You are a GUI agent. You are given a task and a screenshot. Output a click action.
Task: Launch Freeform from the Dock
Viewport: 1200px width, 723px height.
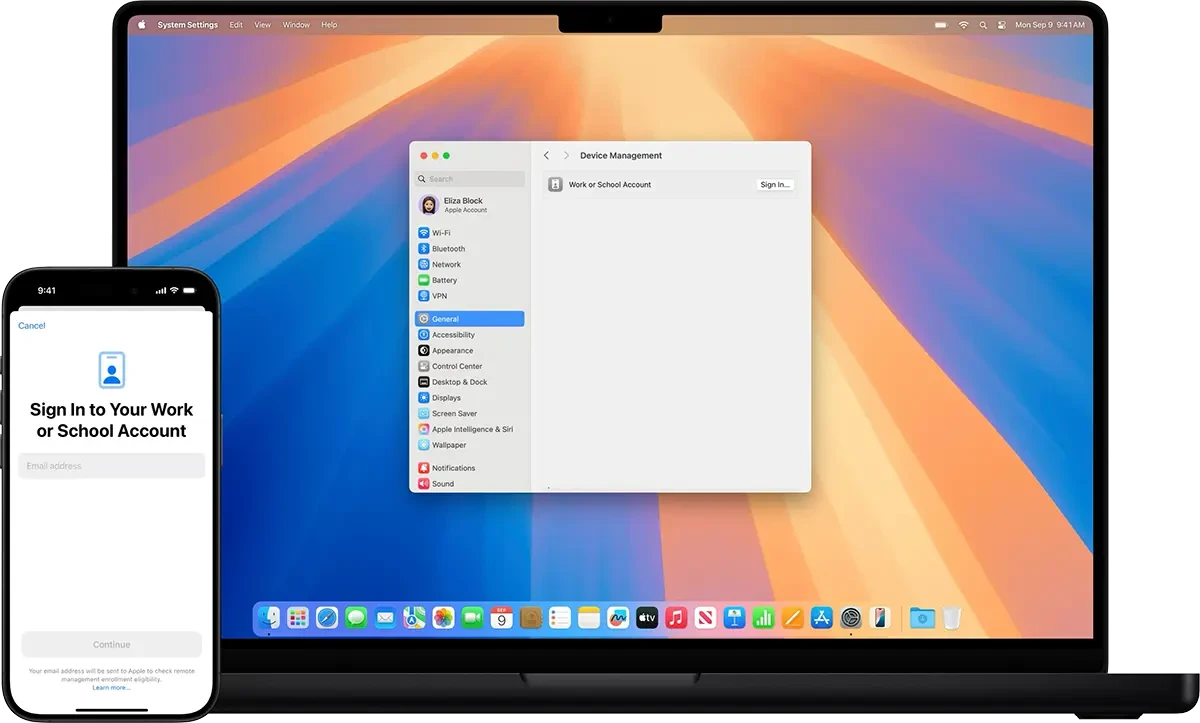(x=618, y=618)
